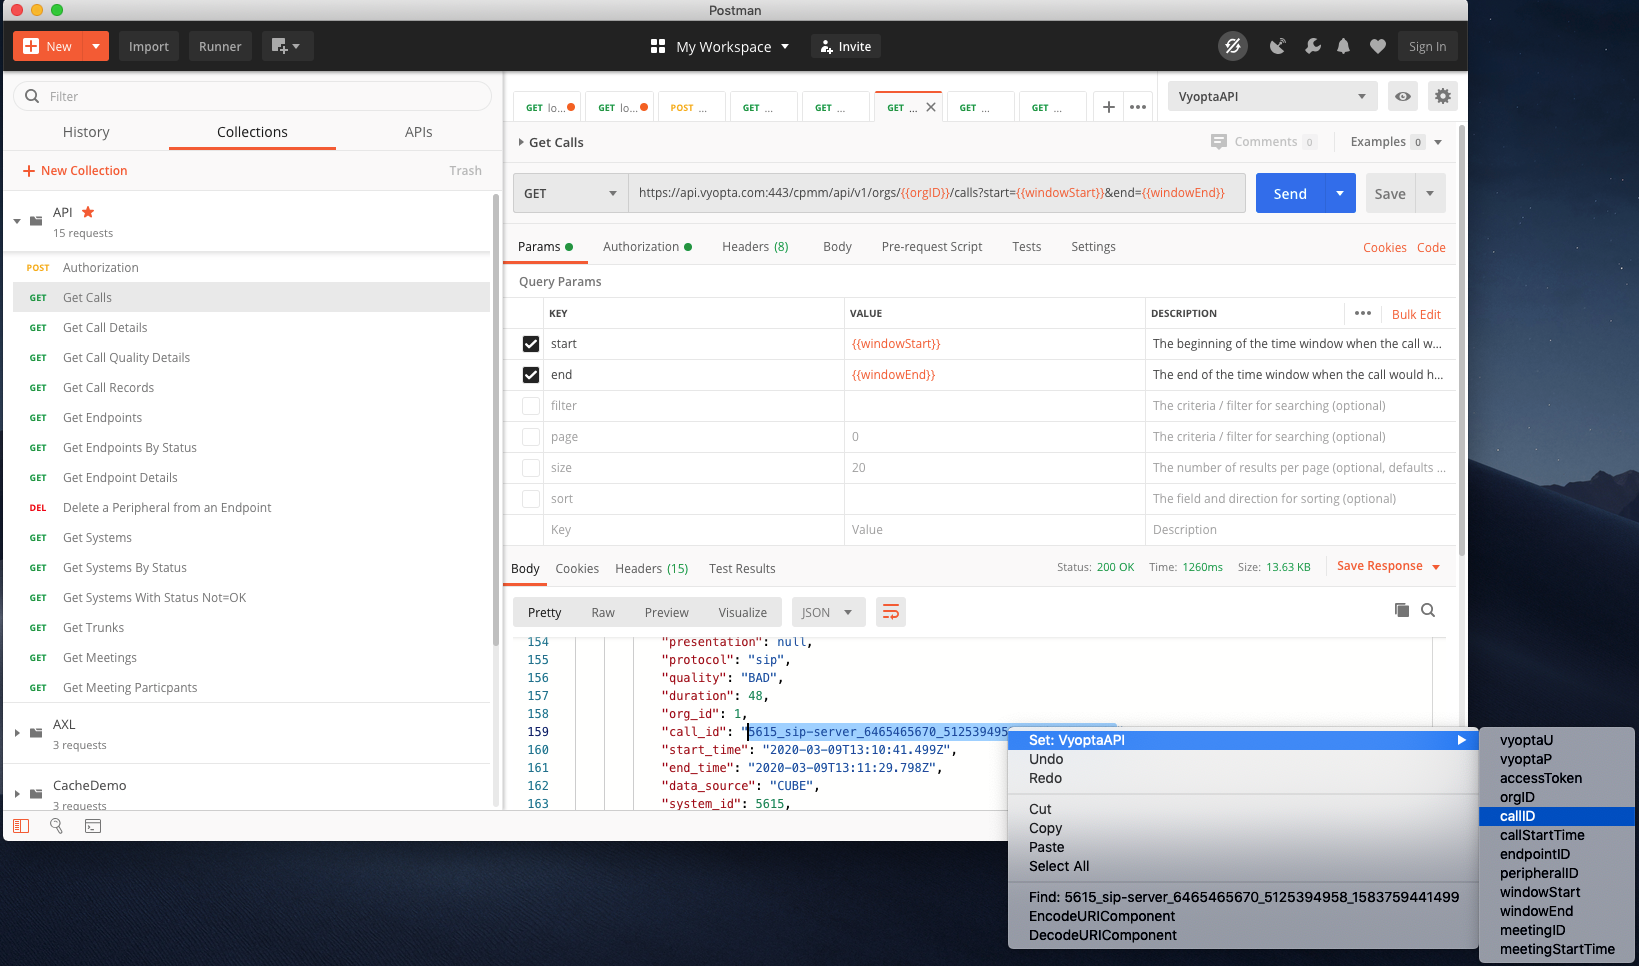The image size is (1639, 966).
Task: Click the new window icon button
Action: [287, 46]
